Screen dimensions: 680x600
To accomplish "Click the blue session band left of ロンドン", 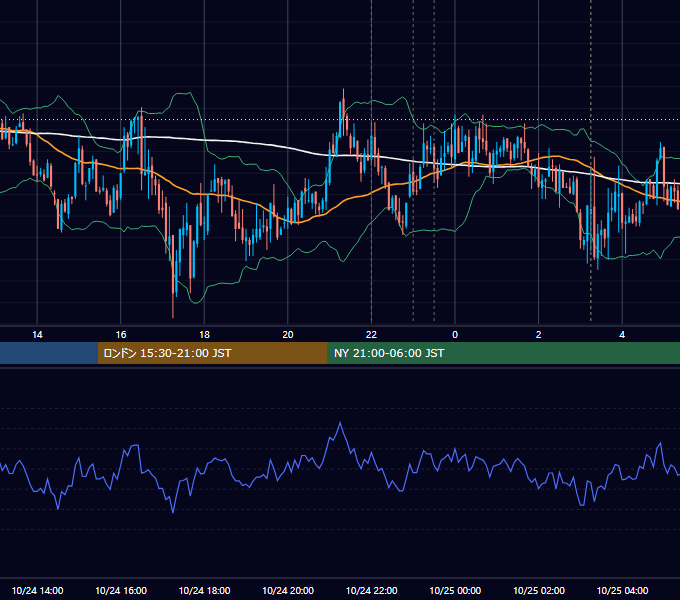I will click(49, 353).
